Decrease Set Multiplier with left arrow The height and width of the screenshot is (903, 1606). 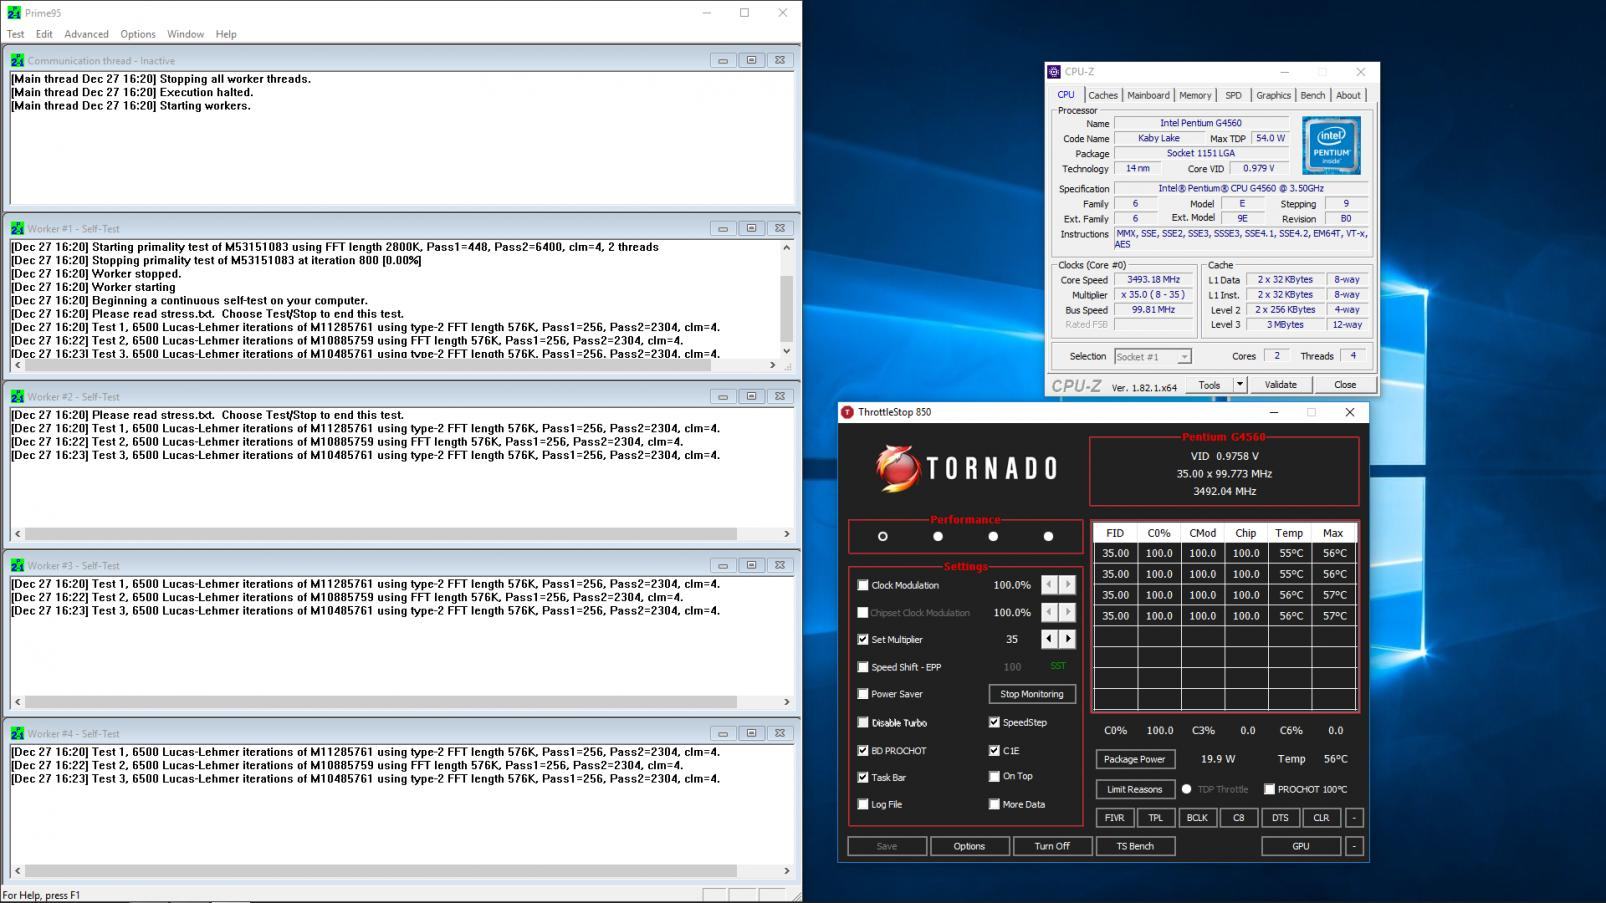pyautogui.click(x=1049, y=639)
